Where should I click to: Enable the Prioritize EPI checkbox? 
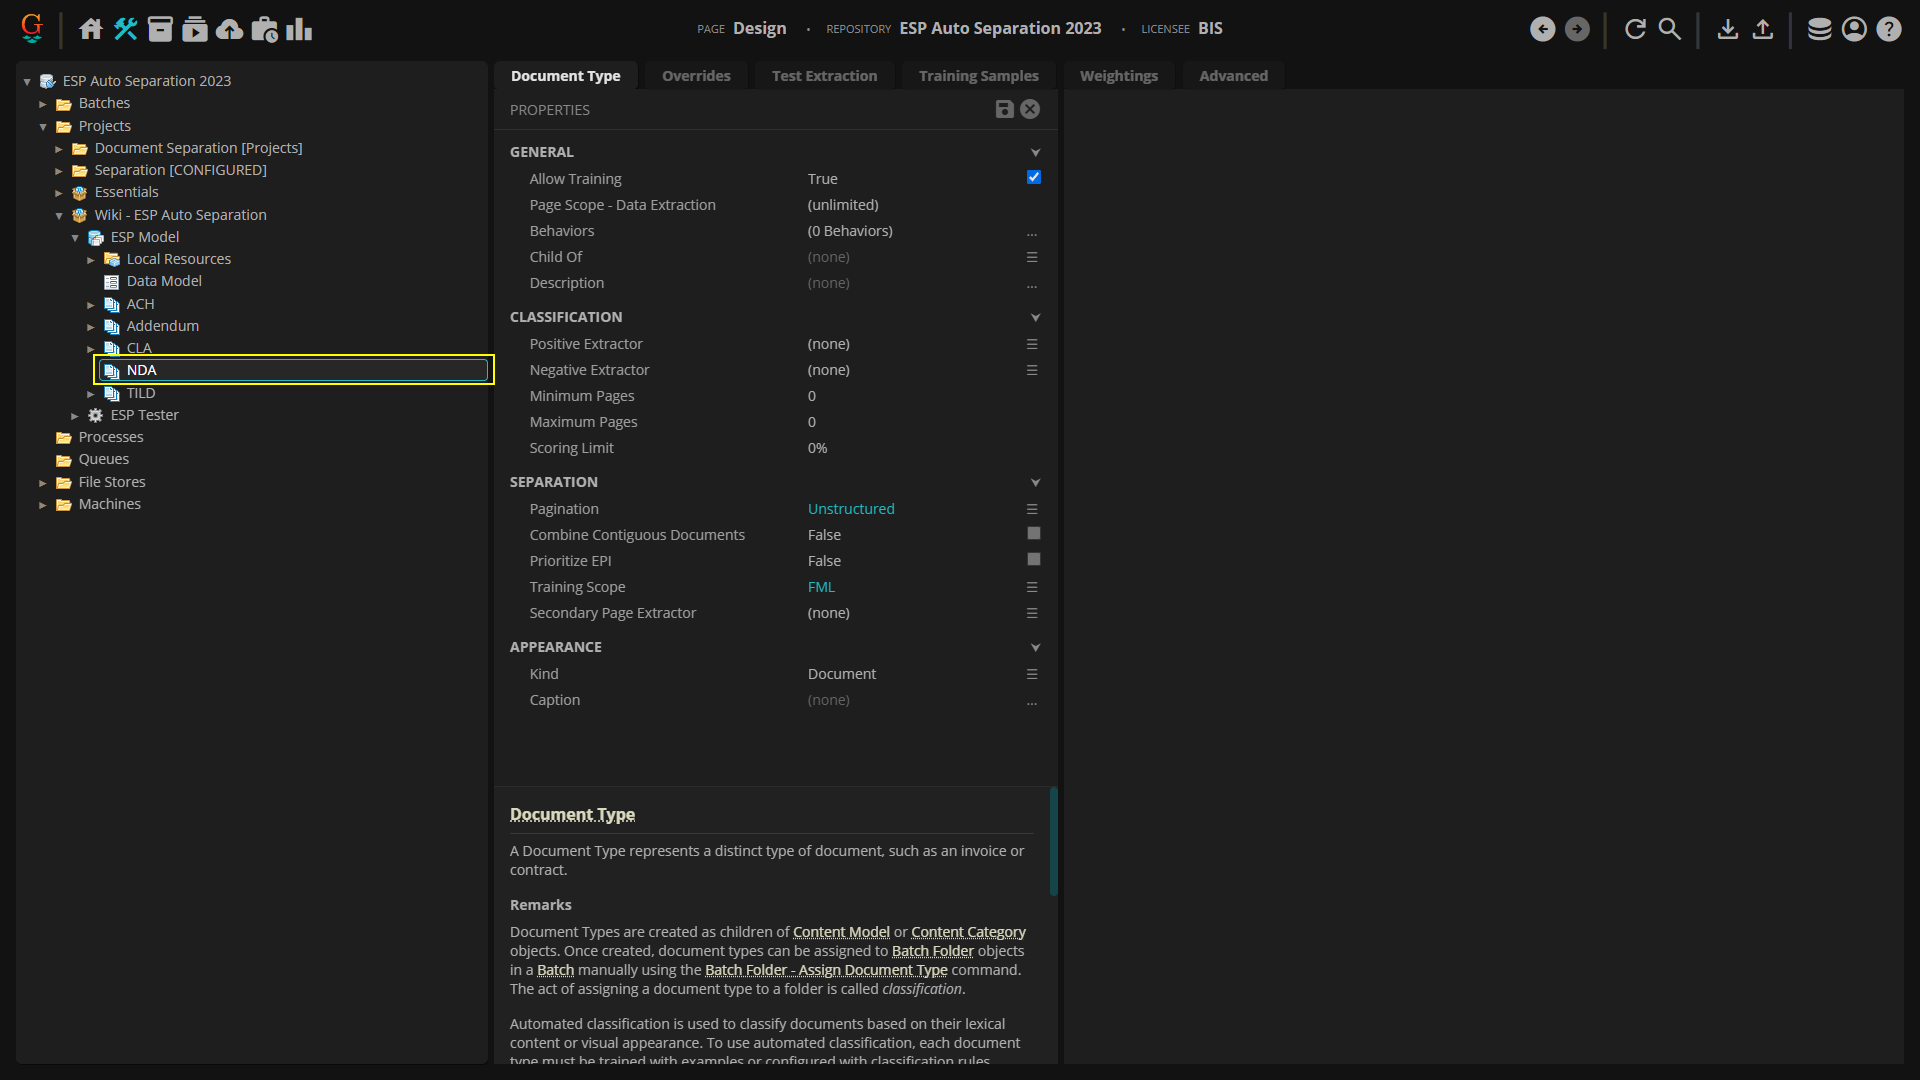(x=1033, y=560)
